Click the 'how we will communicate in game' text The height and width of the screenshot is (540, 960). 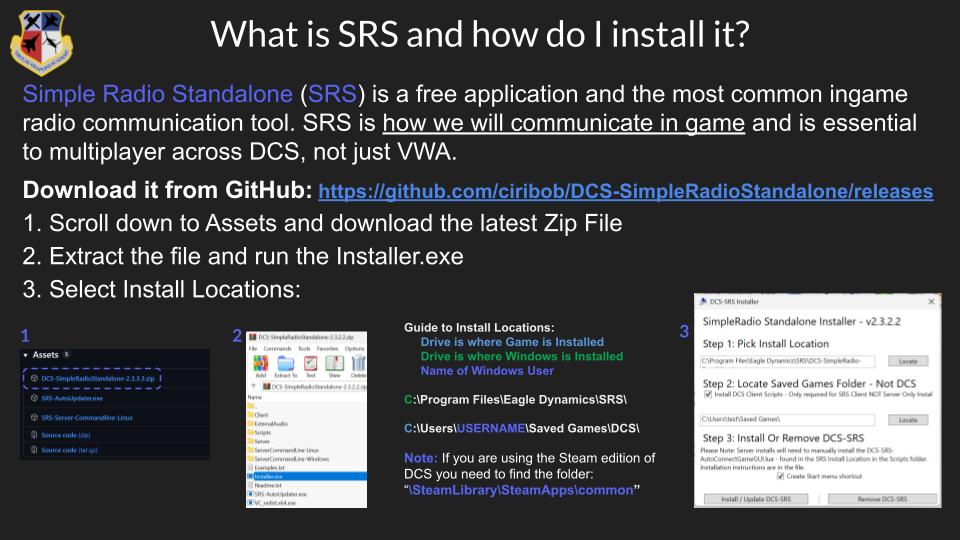(563, 123)
